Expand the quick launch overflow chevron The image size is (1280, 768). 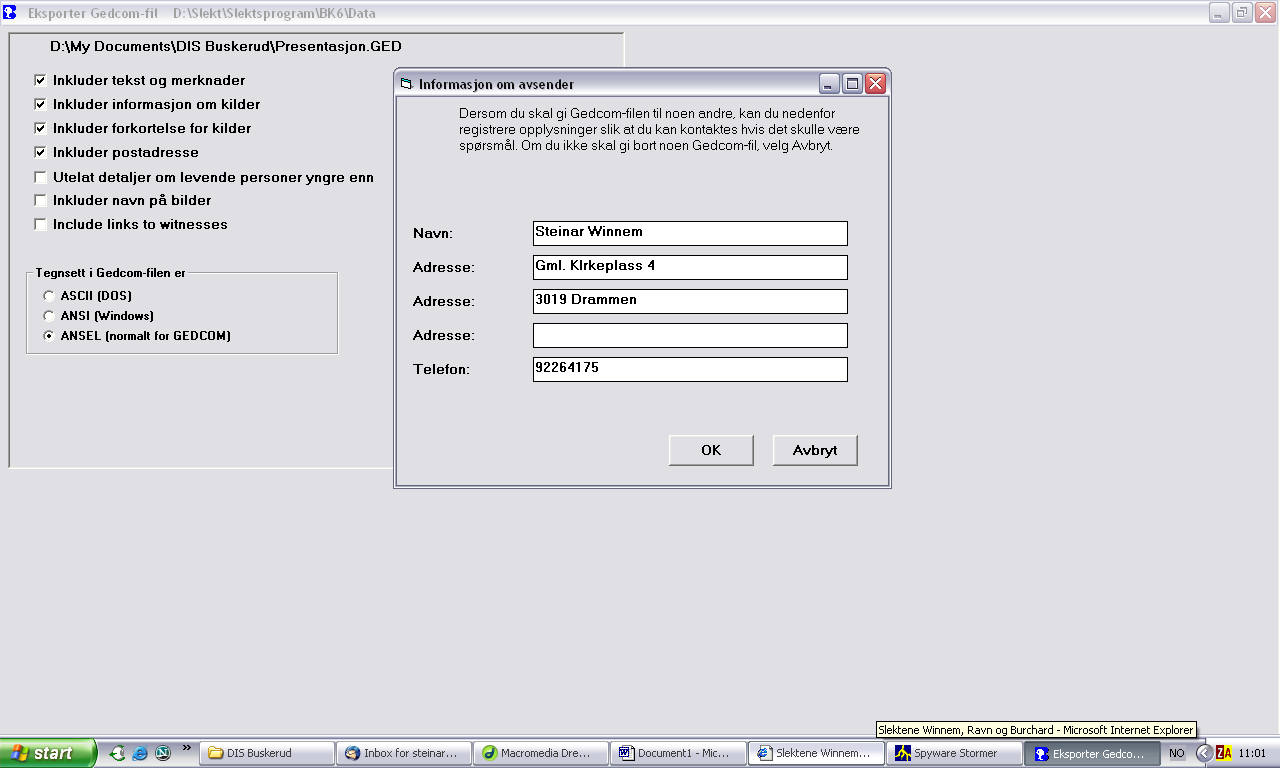click(x=186, y=747)
